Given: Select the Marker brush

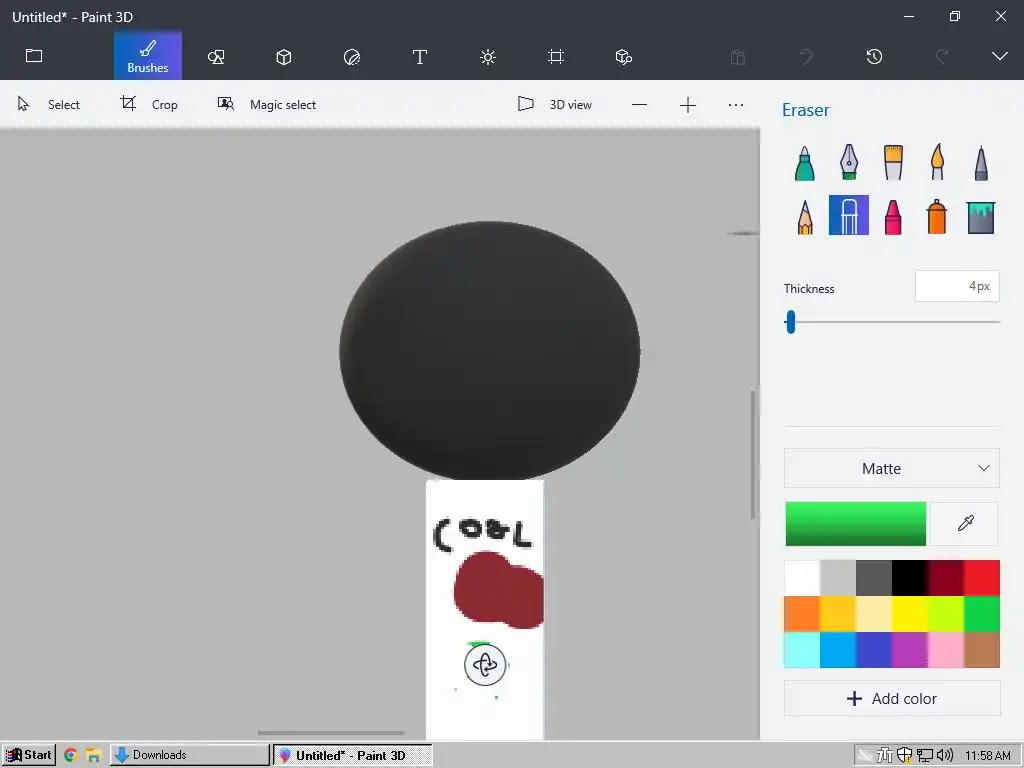Looking at the screenshot, I should (805, 163).
